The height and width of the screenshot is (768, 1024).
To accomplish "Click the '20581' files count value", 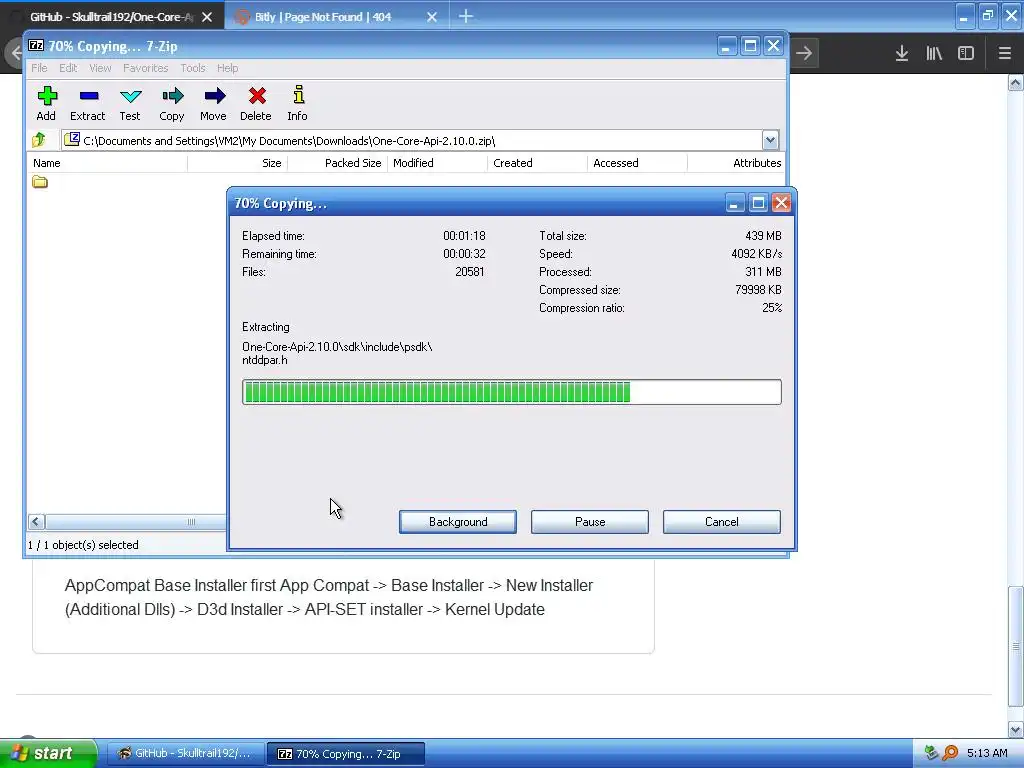I will pos(470,272).
